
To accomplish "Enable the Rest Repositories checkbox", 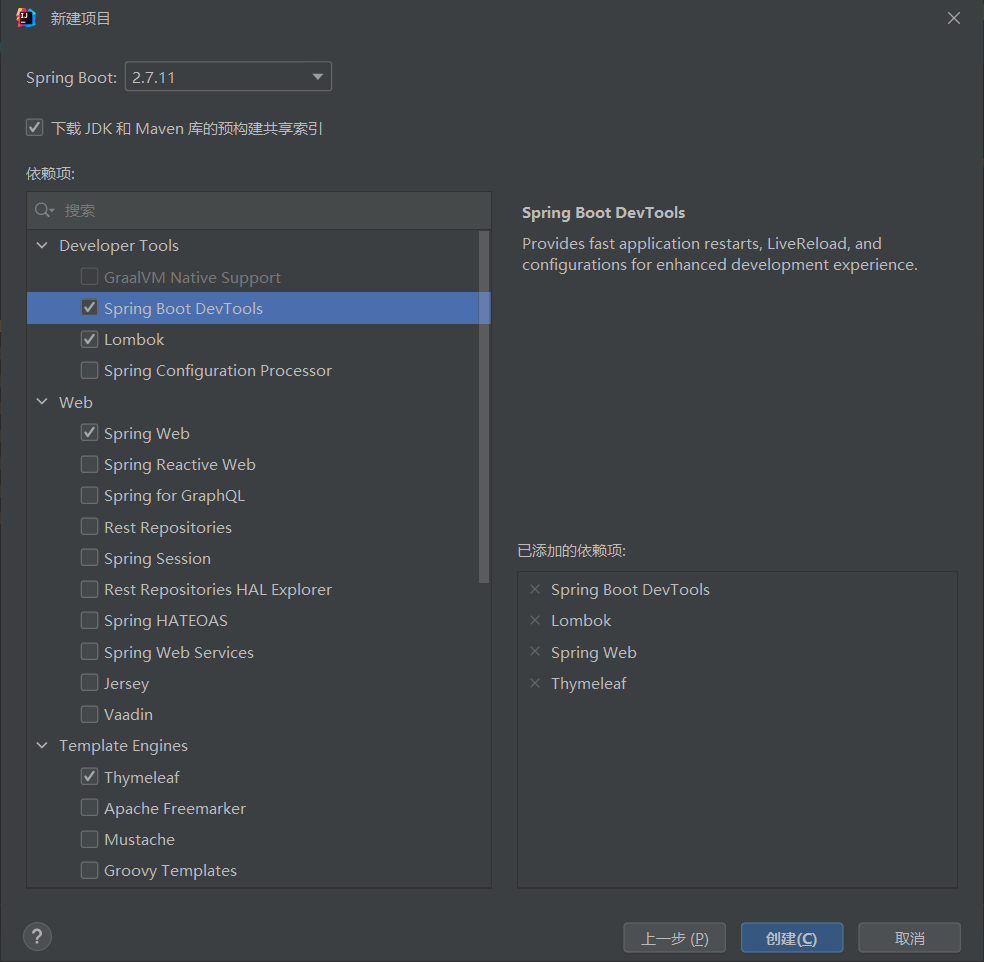I will [89, 526].
